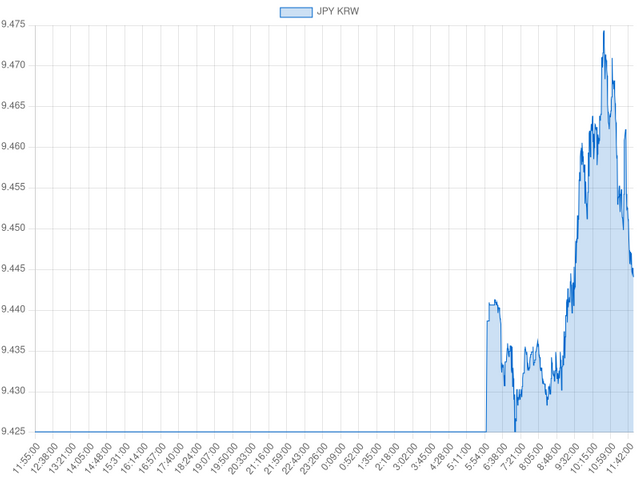The height and width of the screenshot is (480, 640).
Task: Toggle the JPY KRW dataset legend label
Action: pos(338,11)
